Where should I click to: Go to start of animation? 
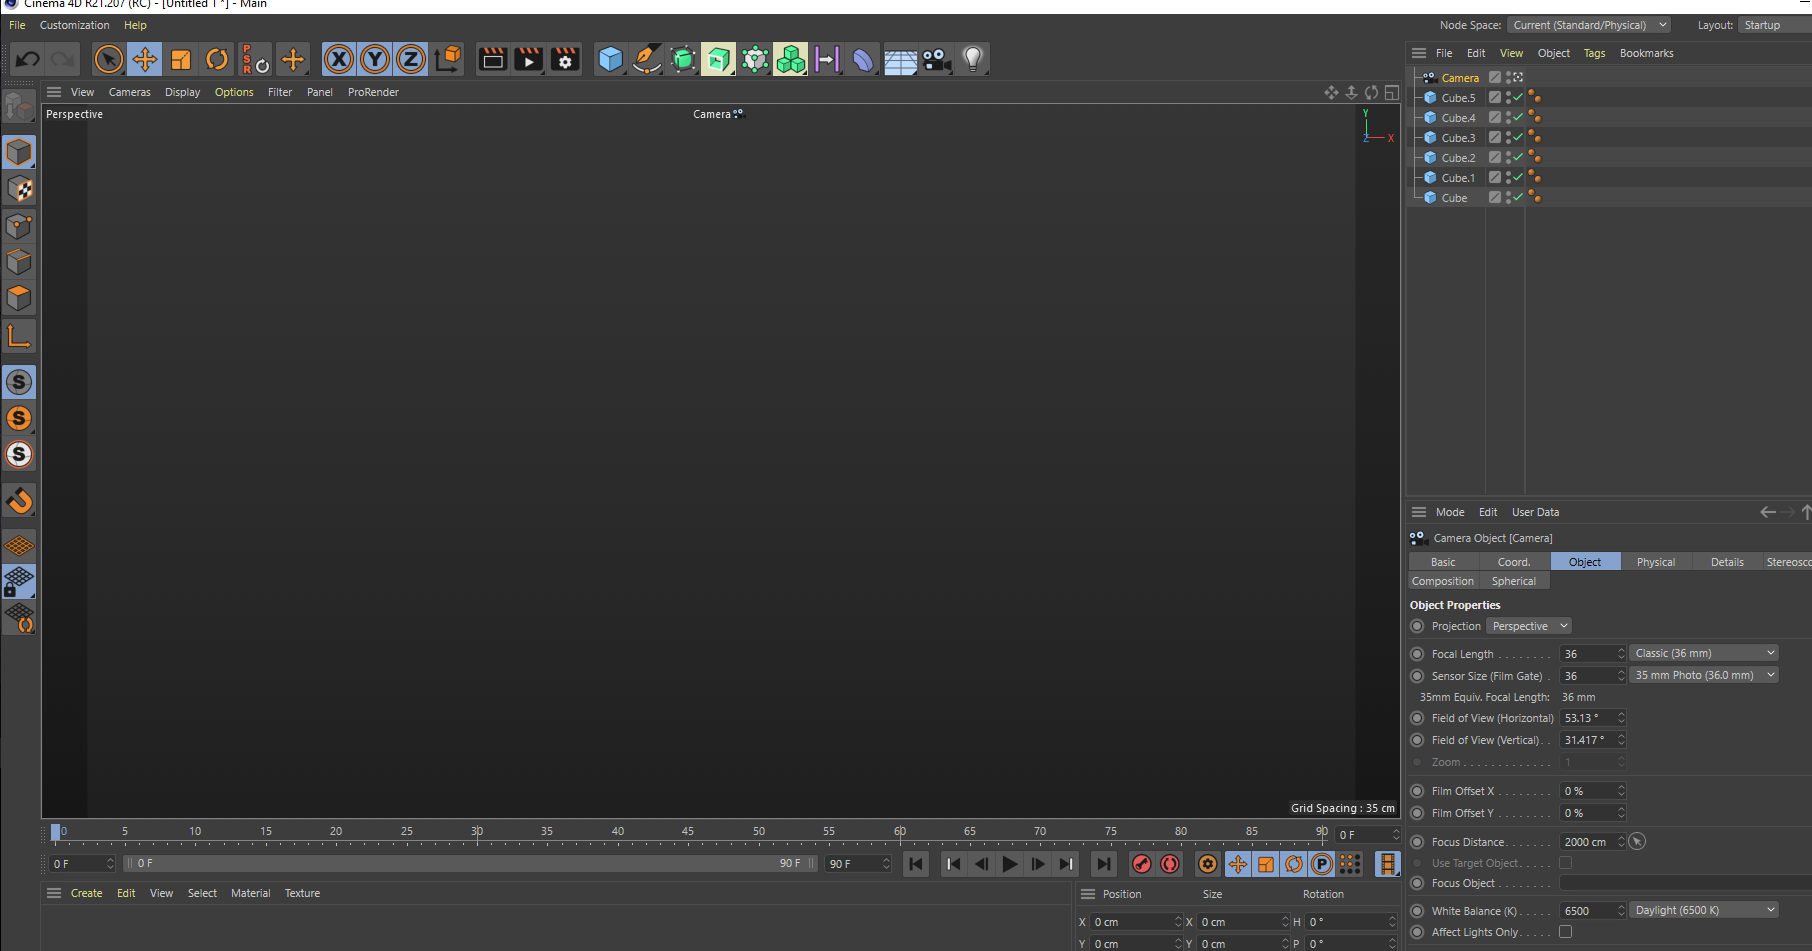coord(915,864)
